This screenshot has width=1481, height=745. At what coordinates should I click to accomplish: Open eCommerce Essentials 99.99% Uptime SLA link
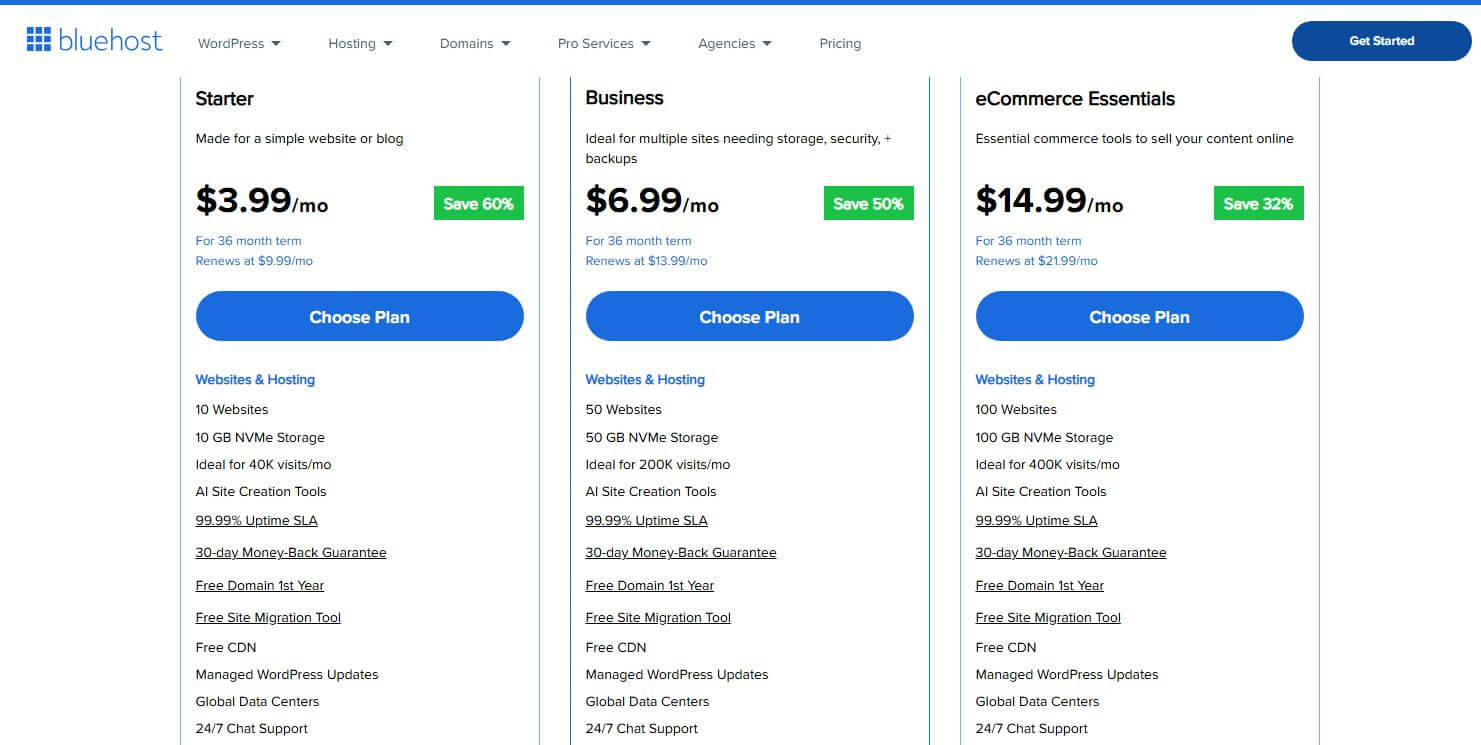[x=1036, y=521]
